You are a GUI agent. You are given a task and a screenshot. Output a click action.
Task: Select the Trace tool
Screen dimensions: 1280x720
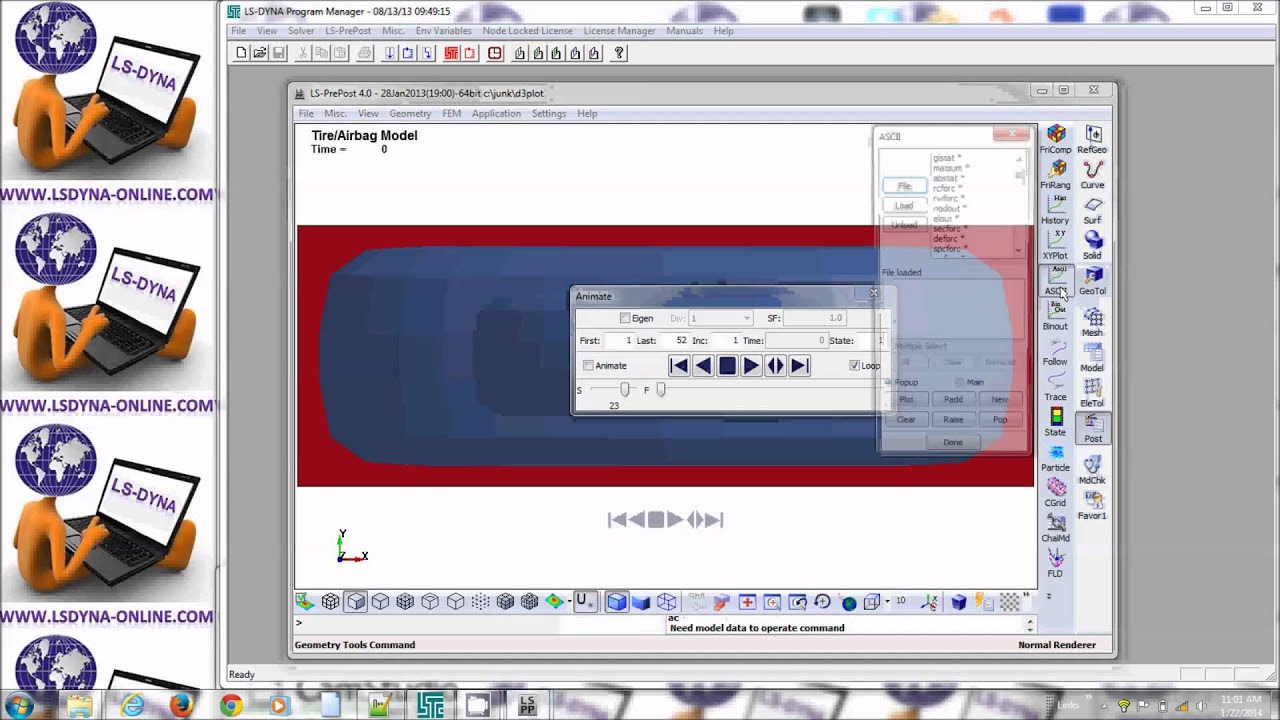click(x=1055, y=387)
